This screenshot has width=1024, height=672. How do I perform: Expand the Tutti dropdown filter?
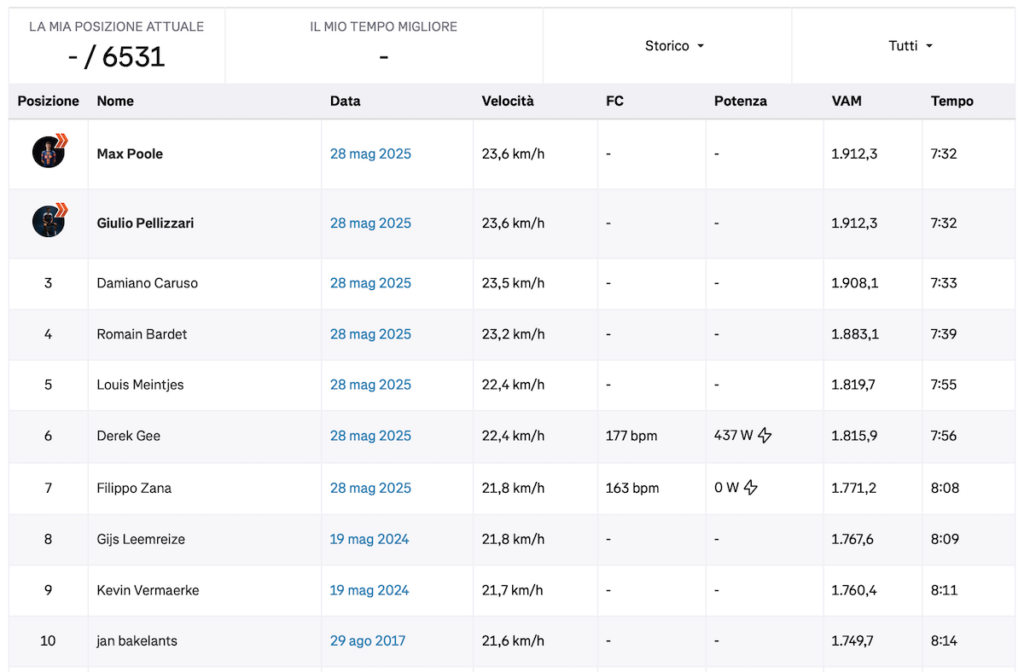click(x=910, y=46)
